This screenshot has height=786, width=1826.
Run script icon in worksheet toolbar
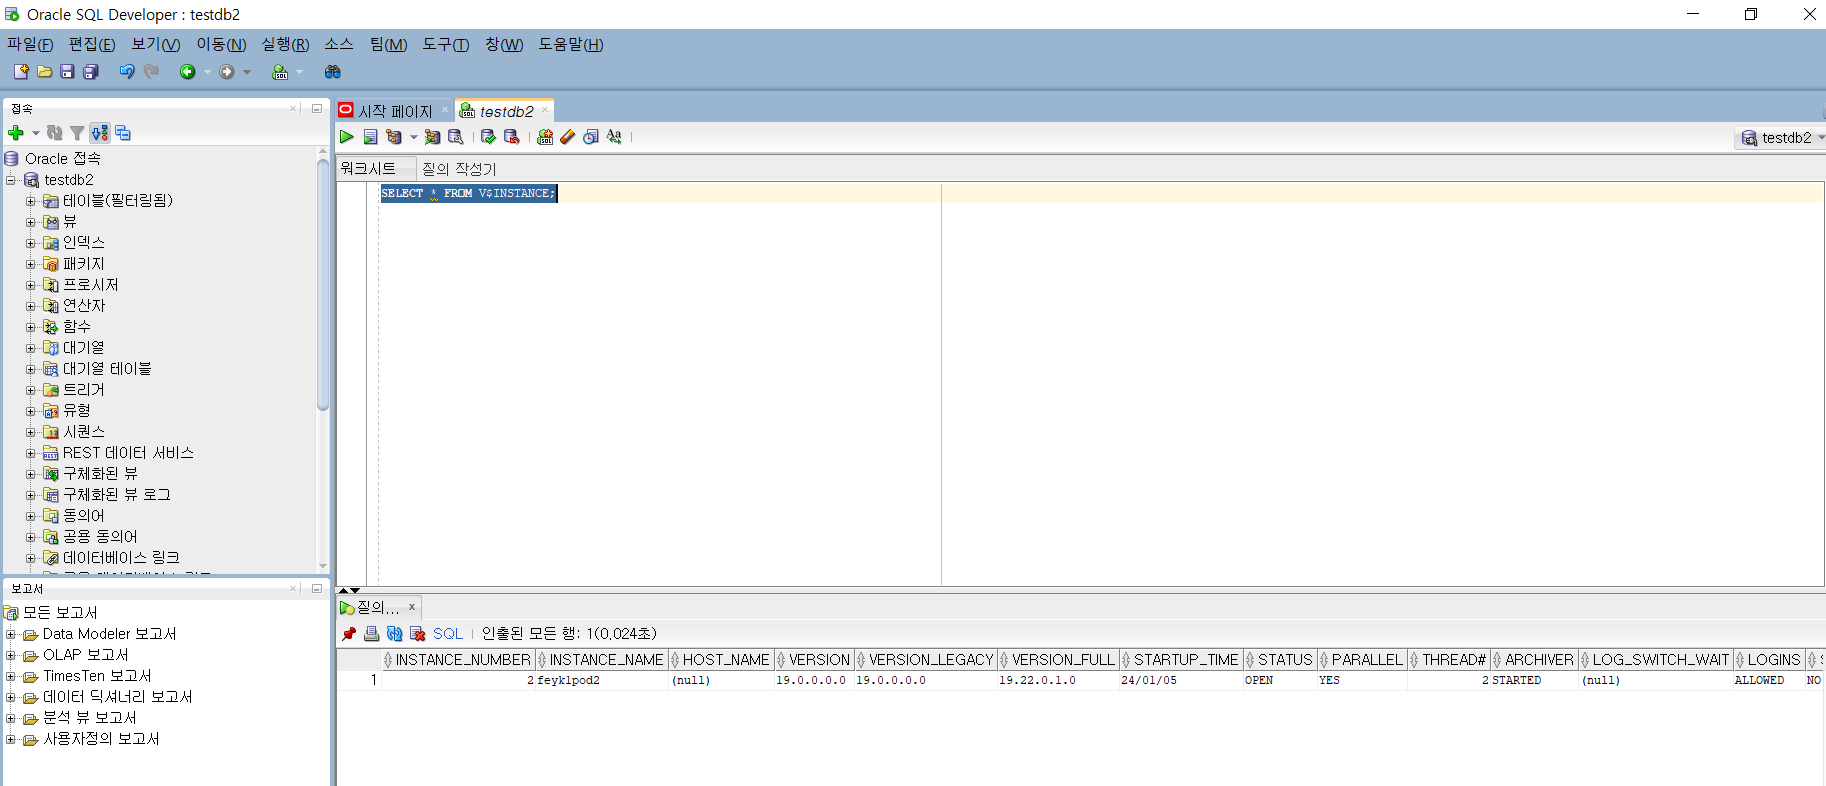tap(370, 137)
